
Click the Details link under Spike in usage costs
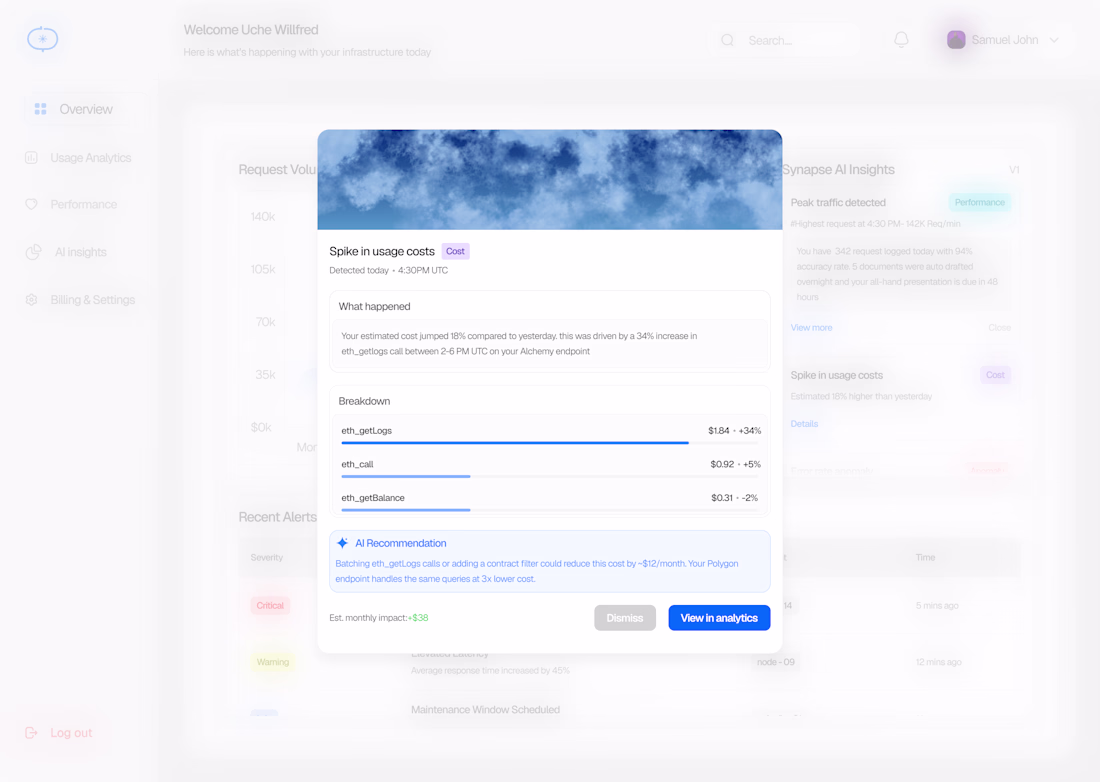tap(804, 424)
